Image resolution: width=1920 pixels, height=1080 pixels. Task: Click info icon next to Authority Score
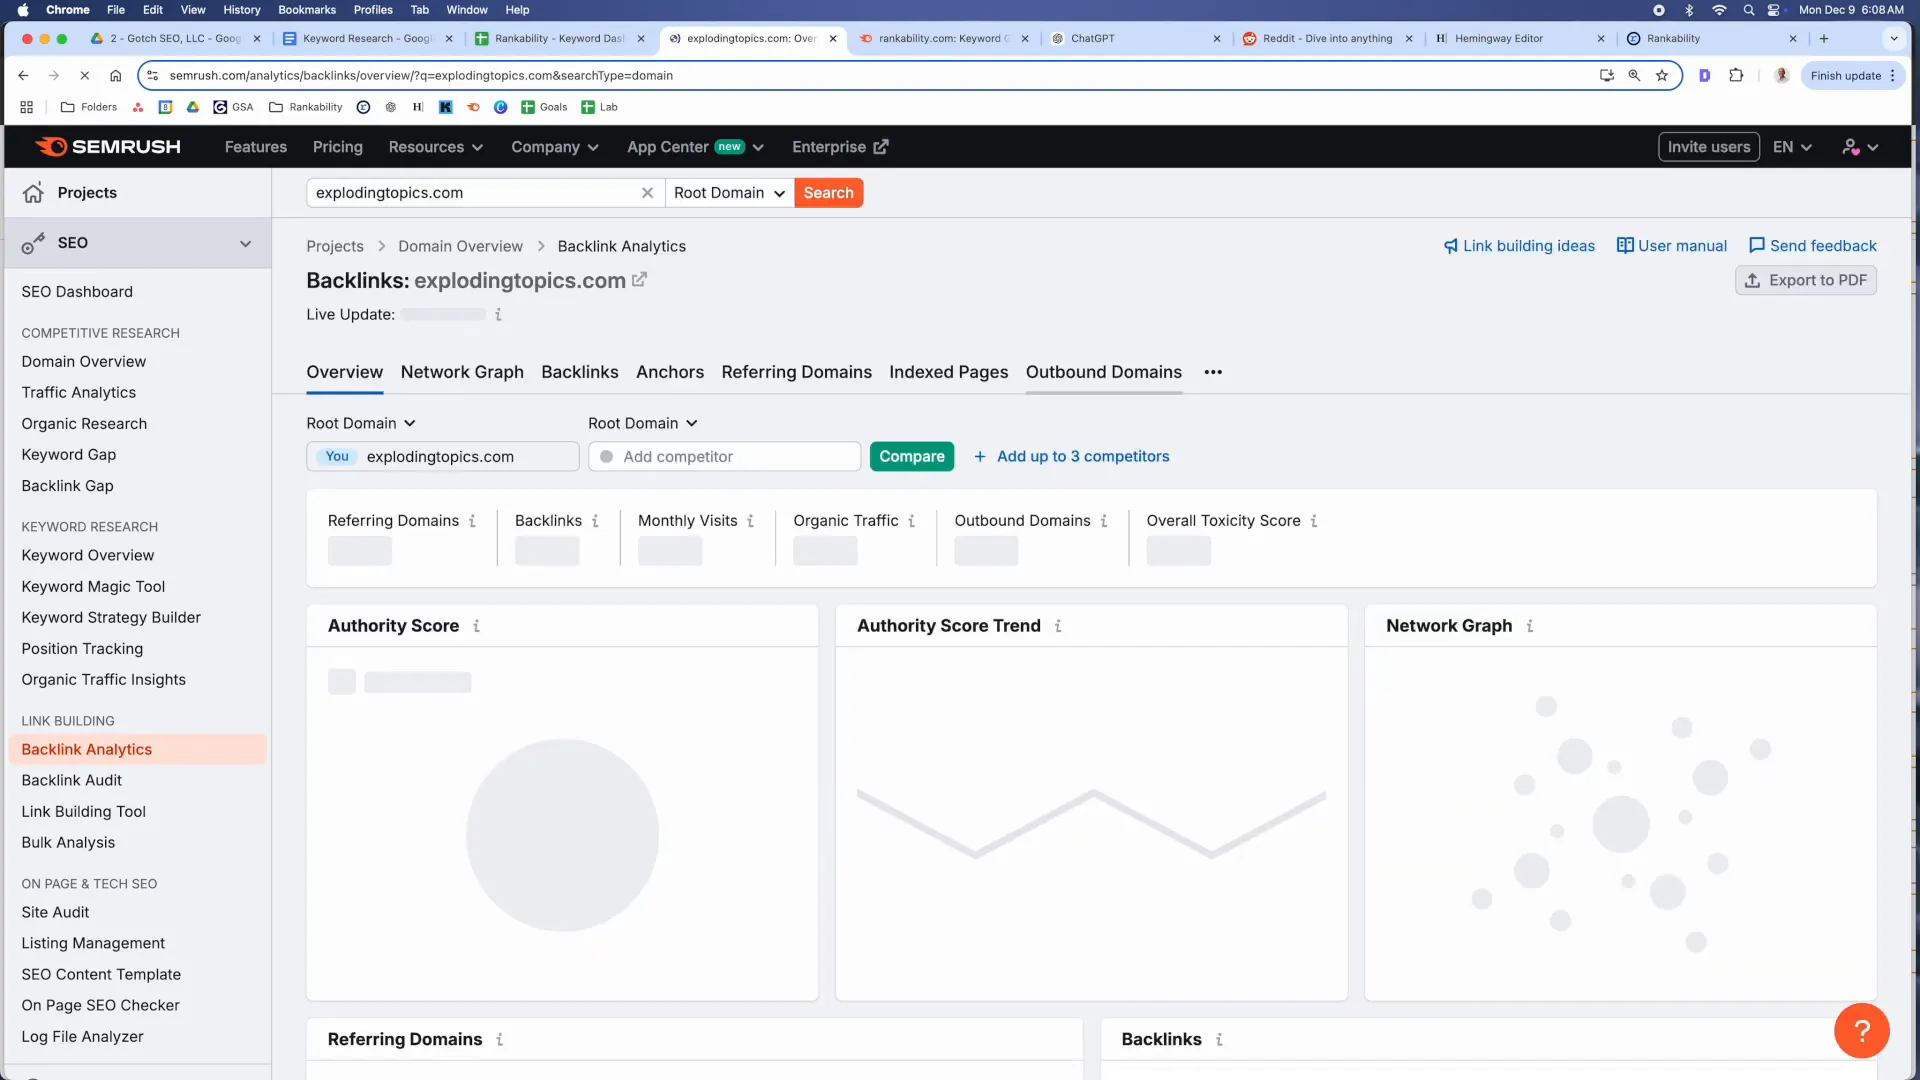[477, 626]
